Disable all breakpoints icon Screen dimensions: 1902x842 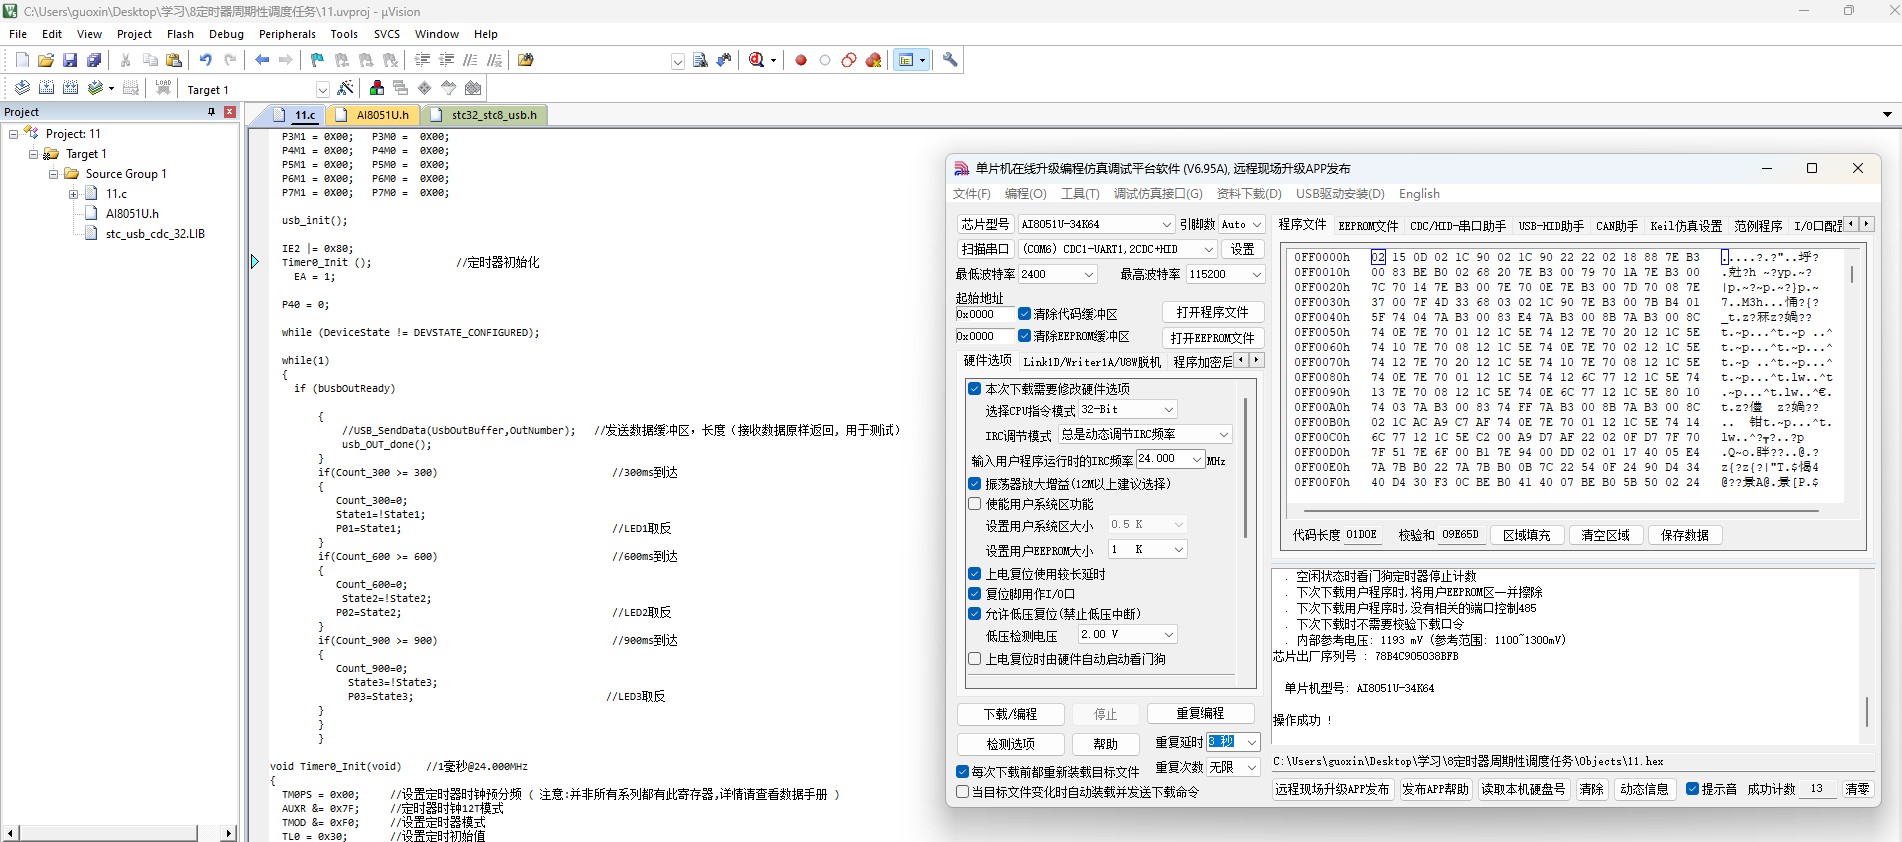(849, 60)
